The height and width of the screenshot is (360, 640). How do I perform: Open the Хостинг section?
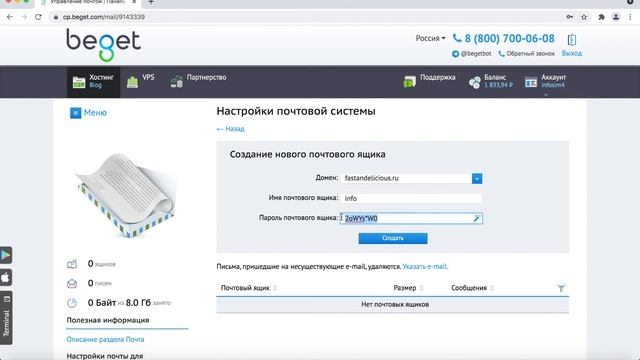(93, 81)
